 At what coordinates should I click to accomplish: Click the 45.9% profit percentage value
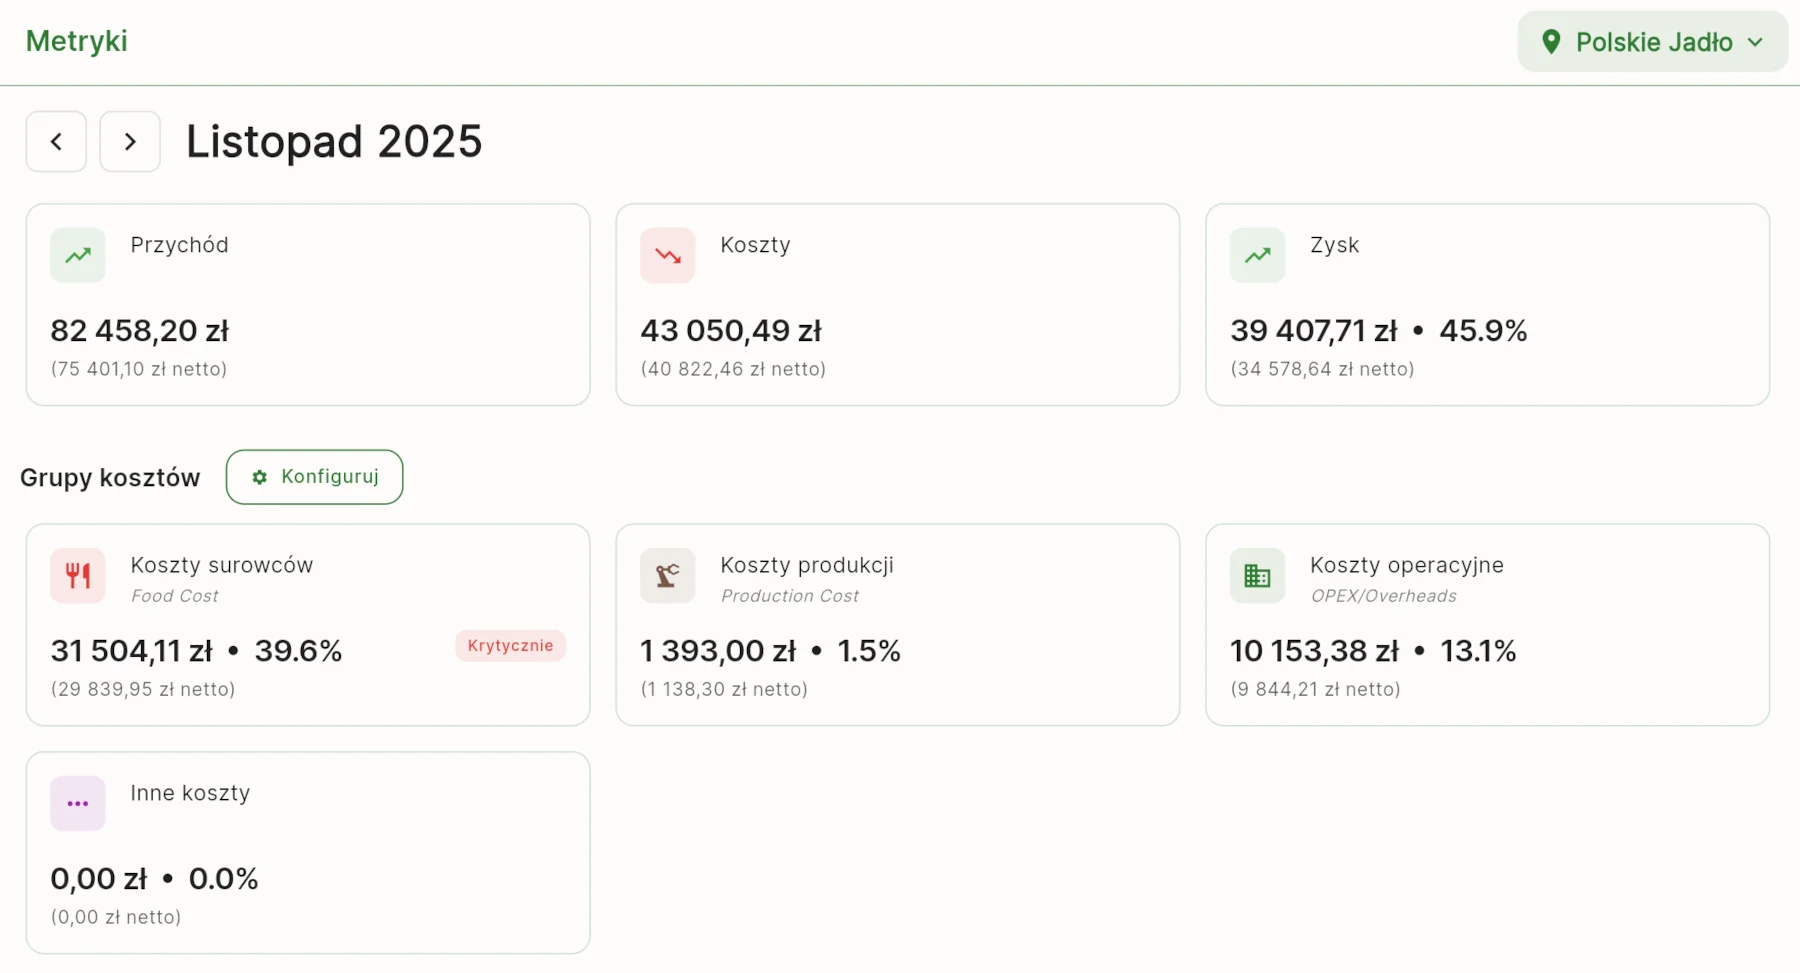pos(1484,330)
